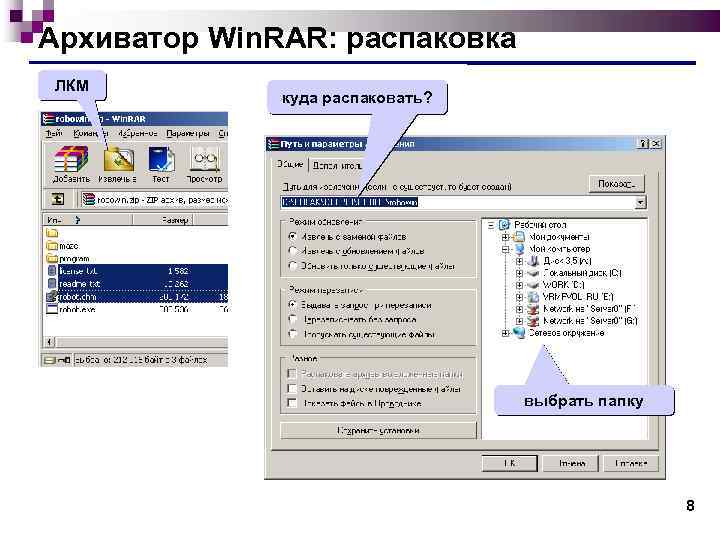
Task: Select Мой компьютер in folder tree
Action: click(553, 249)
